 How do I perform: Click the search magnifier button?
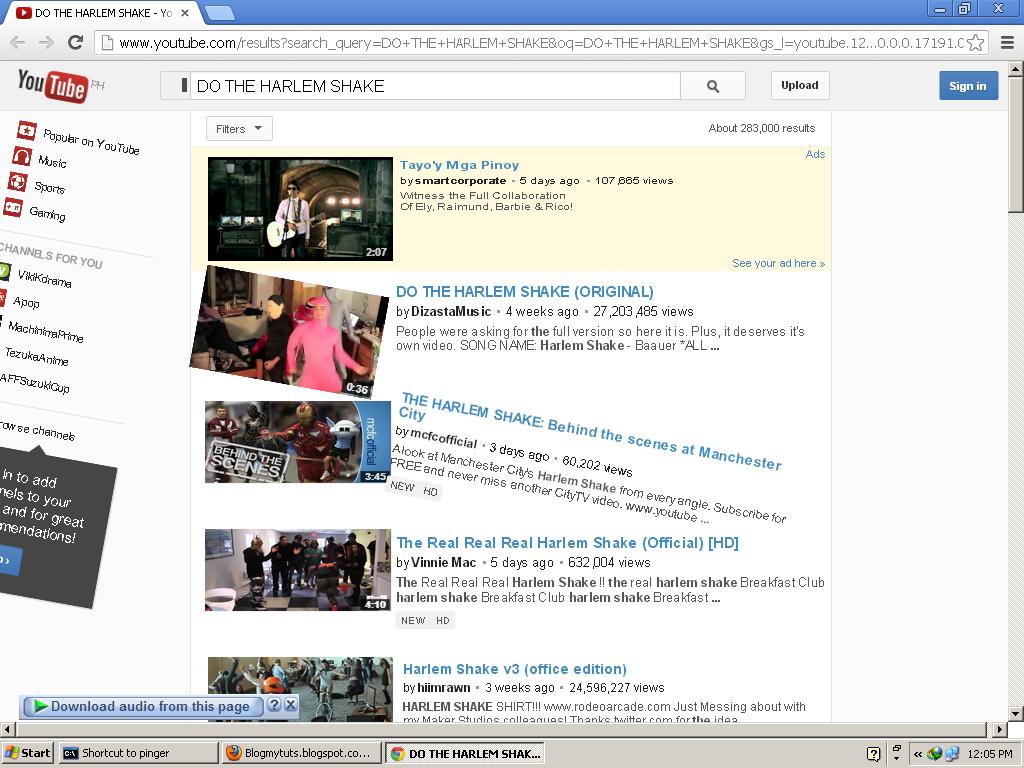[713, 86]
